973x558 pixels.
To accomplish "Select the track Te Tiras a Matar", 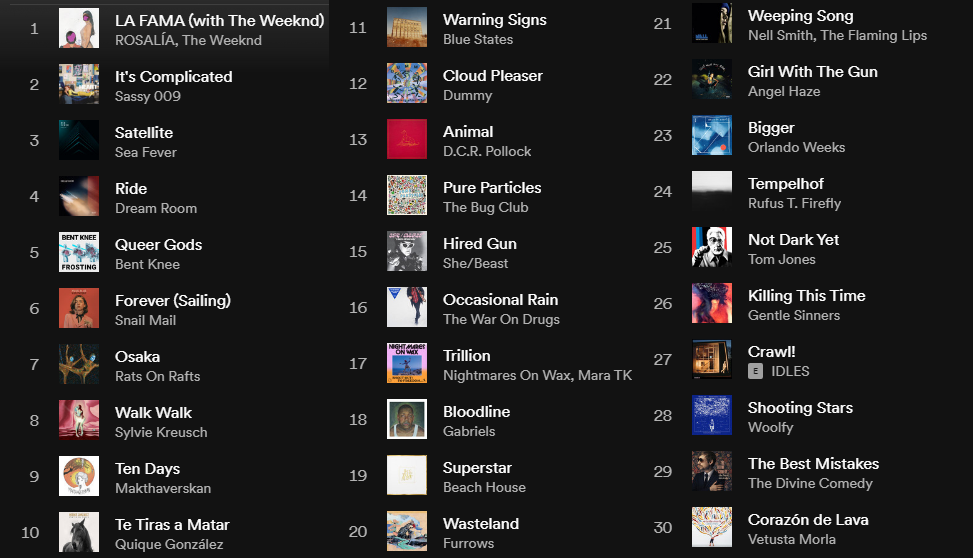I will click(x=172, y=525).
